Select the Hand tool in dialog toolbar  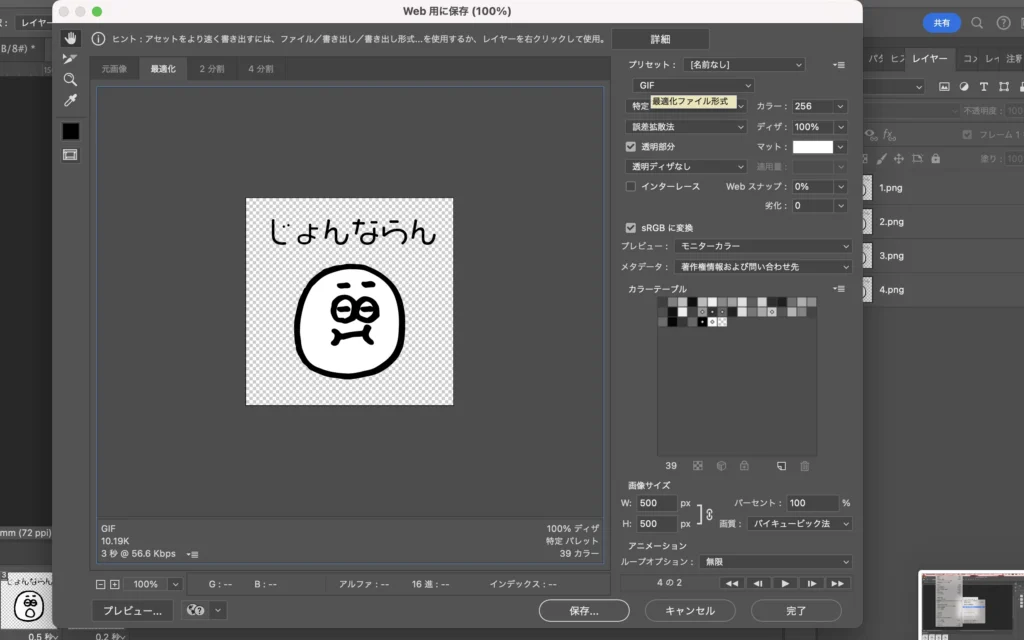coord(70,38)
